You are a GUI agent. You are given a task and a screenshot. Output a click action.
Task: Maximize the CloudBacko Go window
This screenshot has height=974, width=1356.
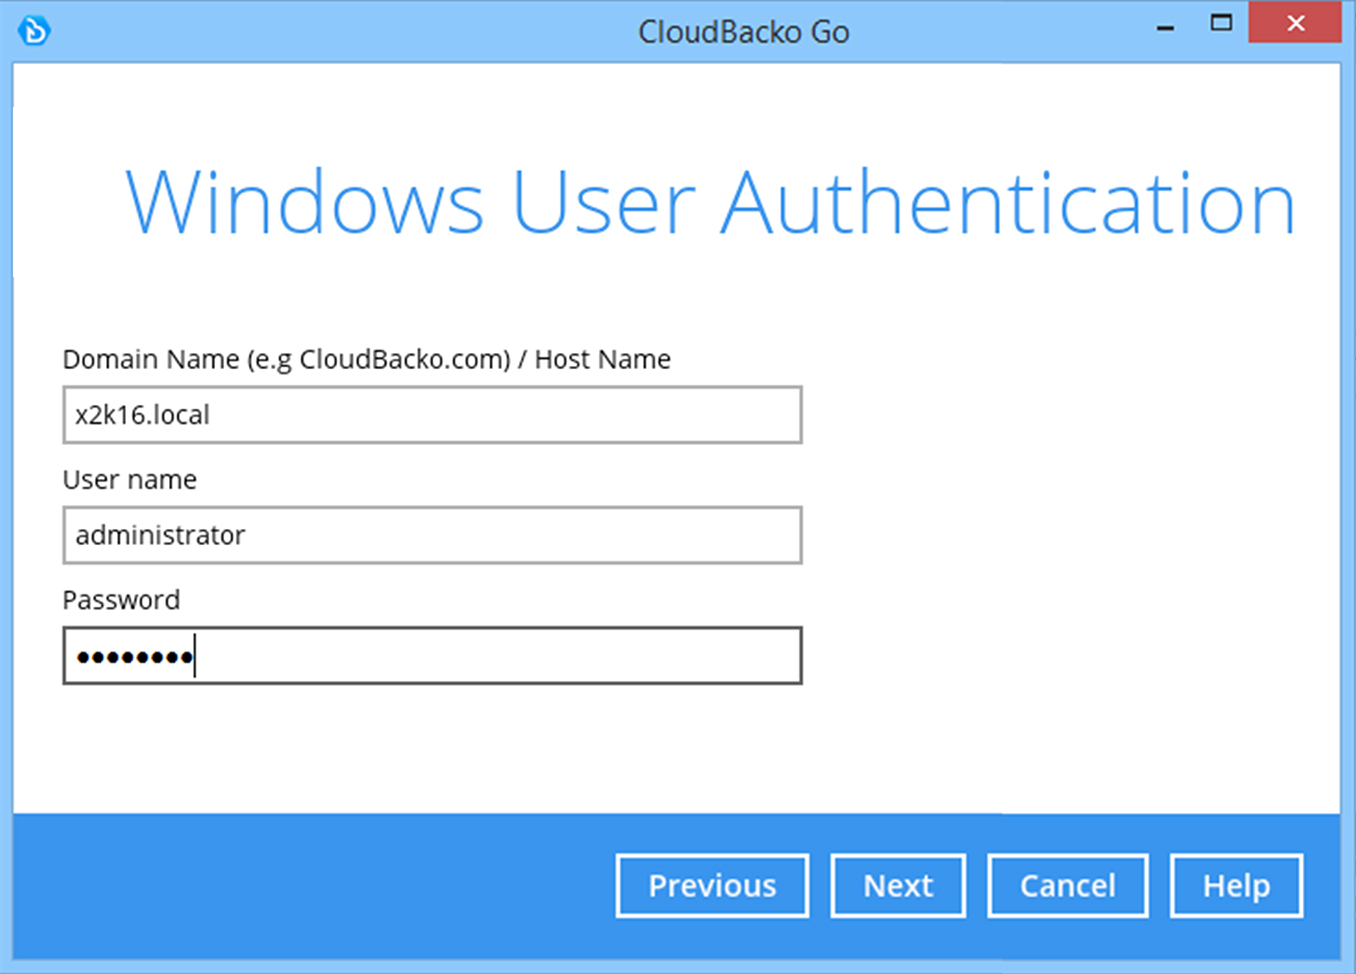[1221, 22]
